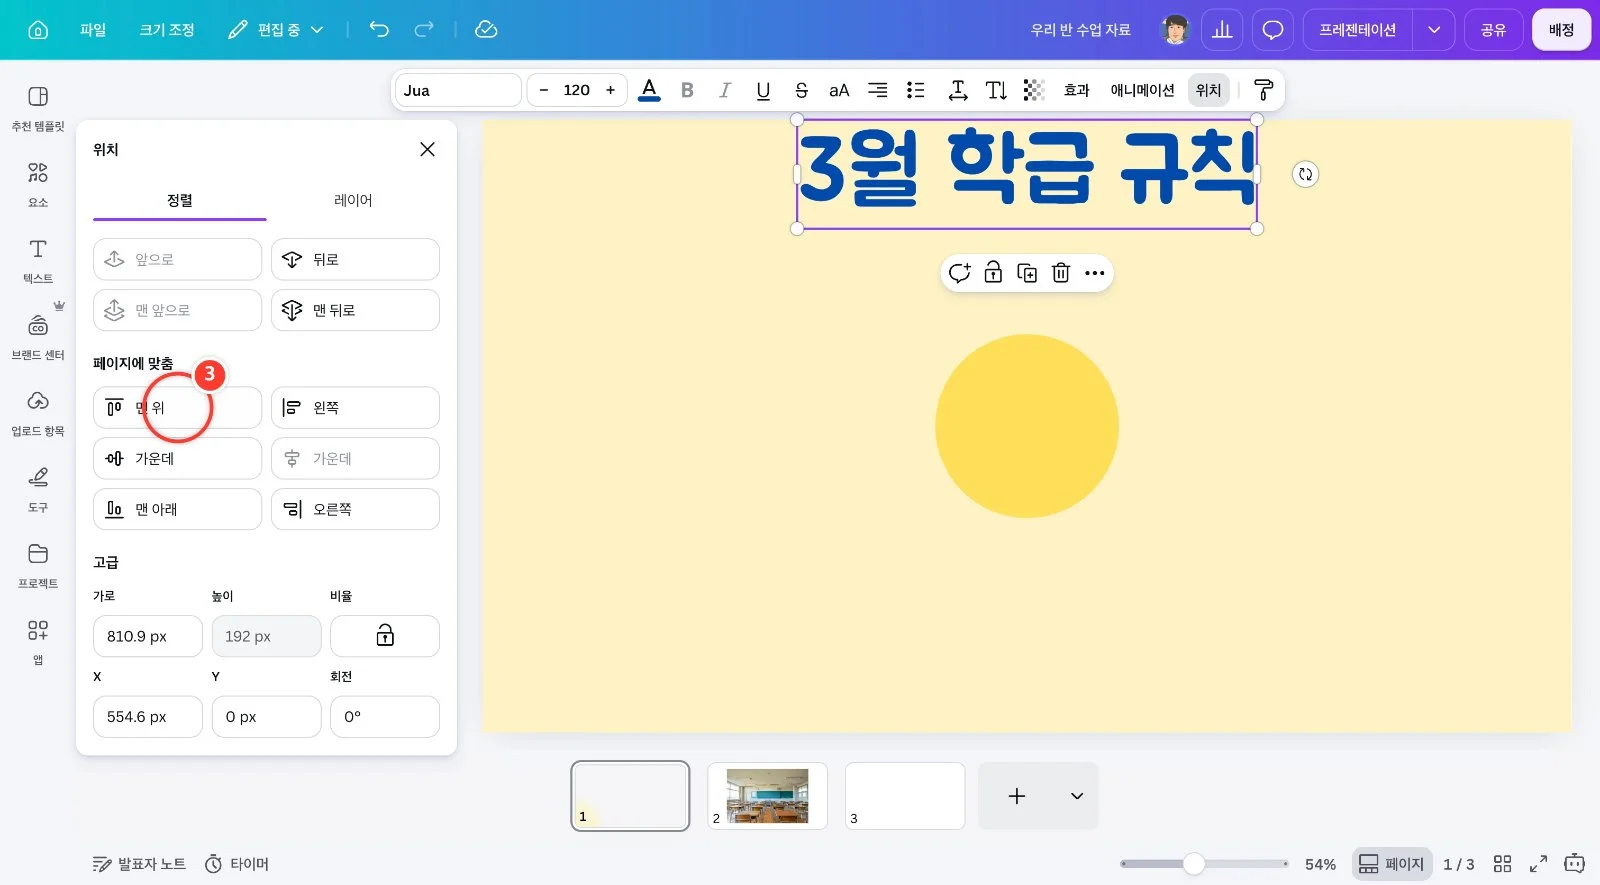
Task: Expand the 프레젠테이션 dropdown arrow
Action: pos(1433,30)
